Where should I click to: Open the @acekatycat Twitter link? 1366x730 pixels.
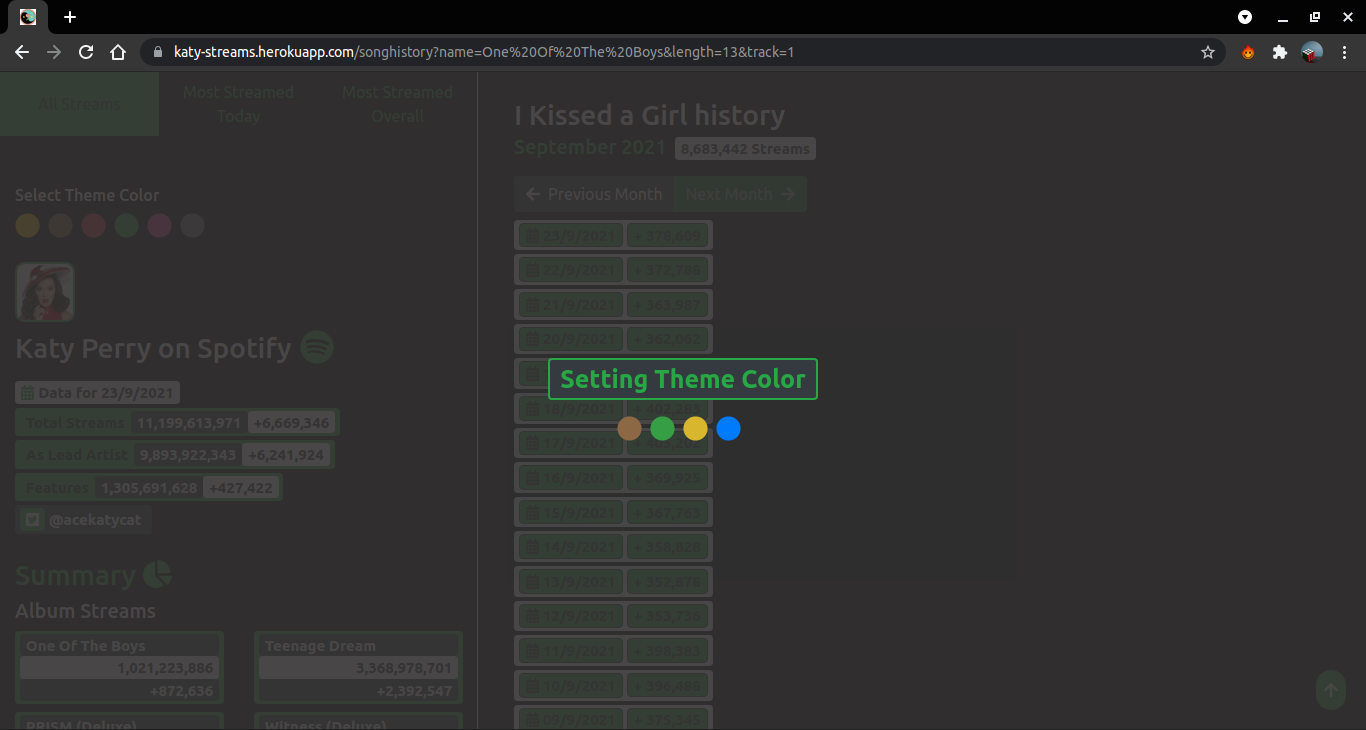[84, 520]
